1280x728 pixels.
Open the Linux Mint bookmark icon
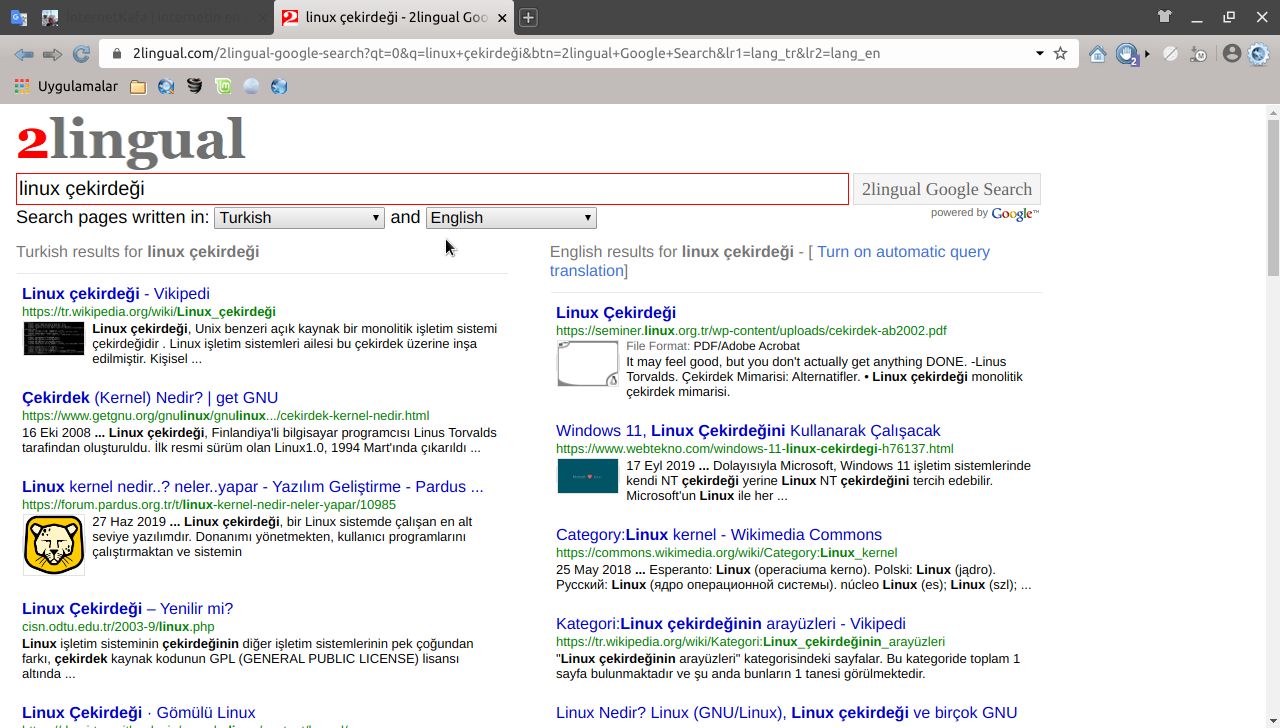tap(223, 86)
